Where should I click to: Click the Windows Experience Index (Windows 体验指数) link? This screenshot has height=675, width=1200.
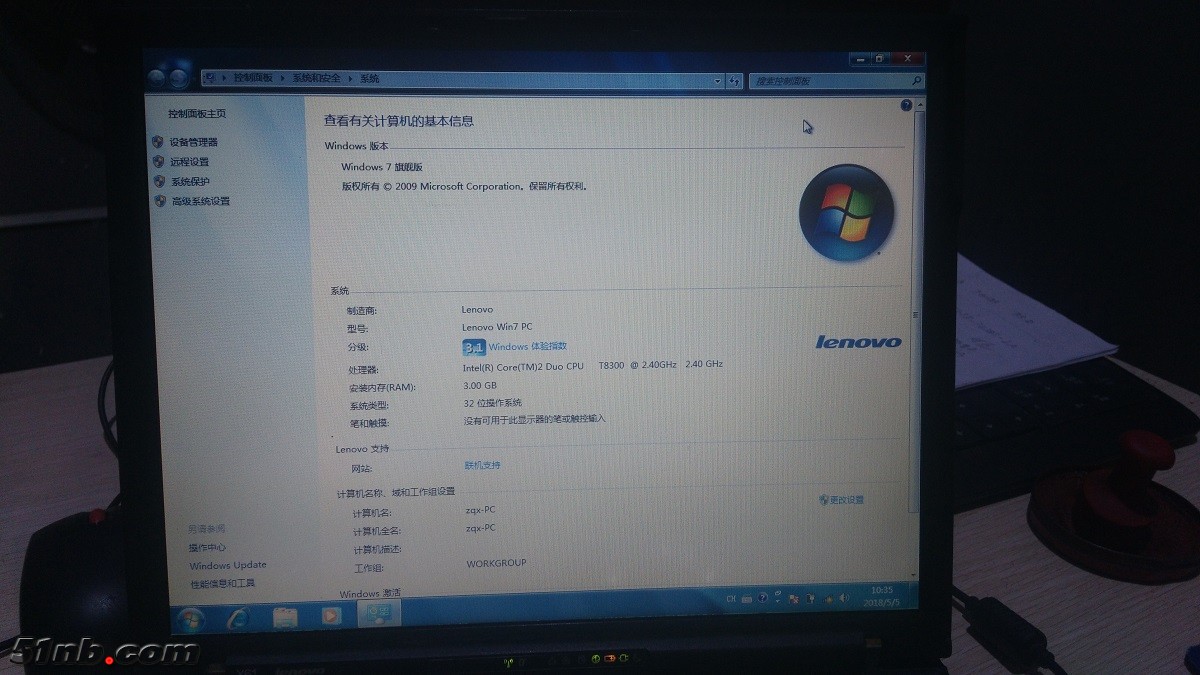[x=527, y=347]
